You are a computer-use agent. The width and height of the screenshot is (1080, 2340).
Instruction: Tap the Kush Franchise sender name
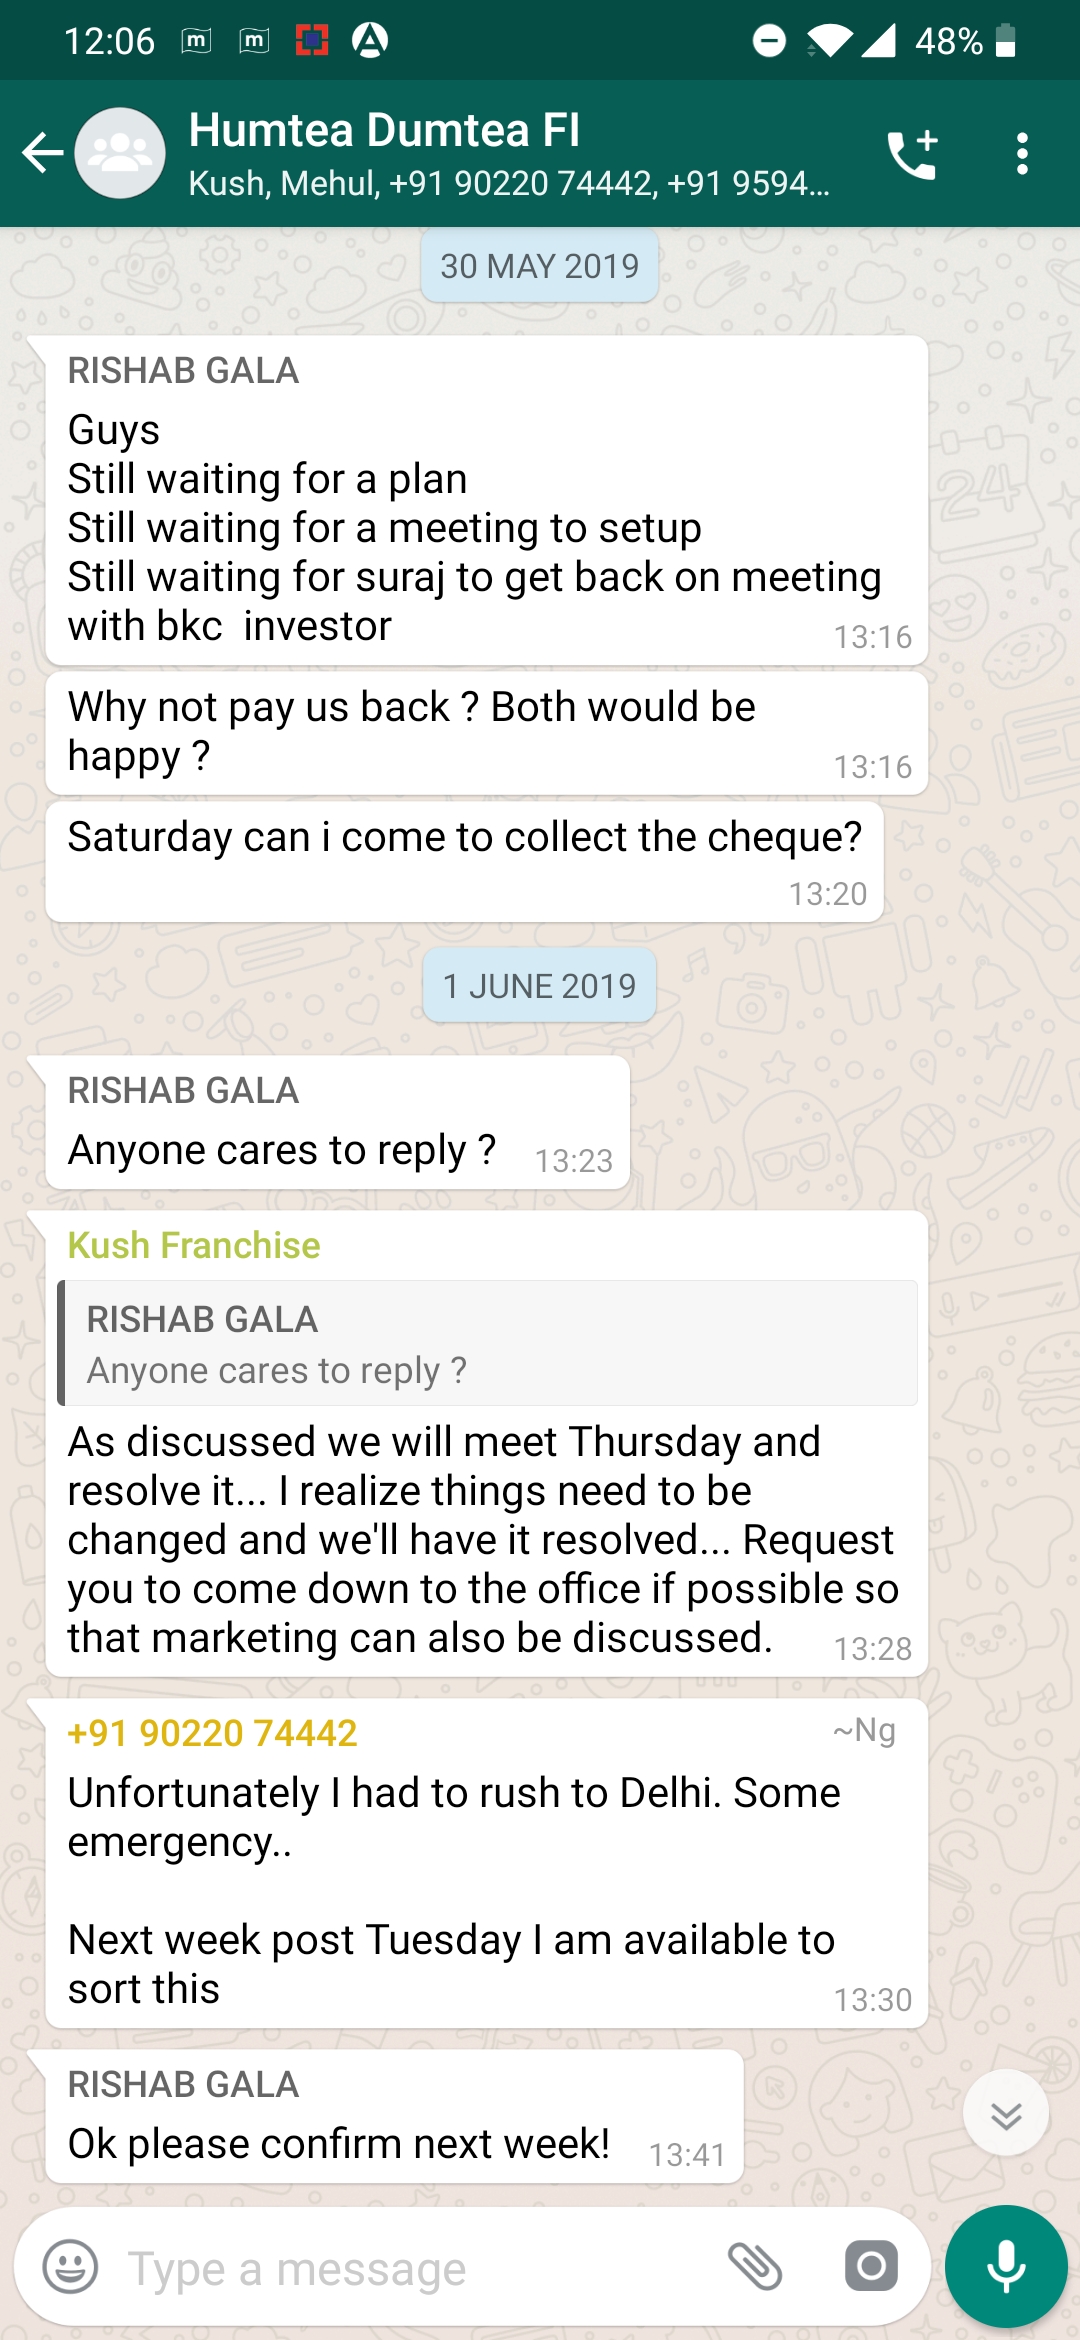pos(194,1246)
